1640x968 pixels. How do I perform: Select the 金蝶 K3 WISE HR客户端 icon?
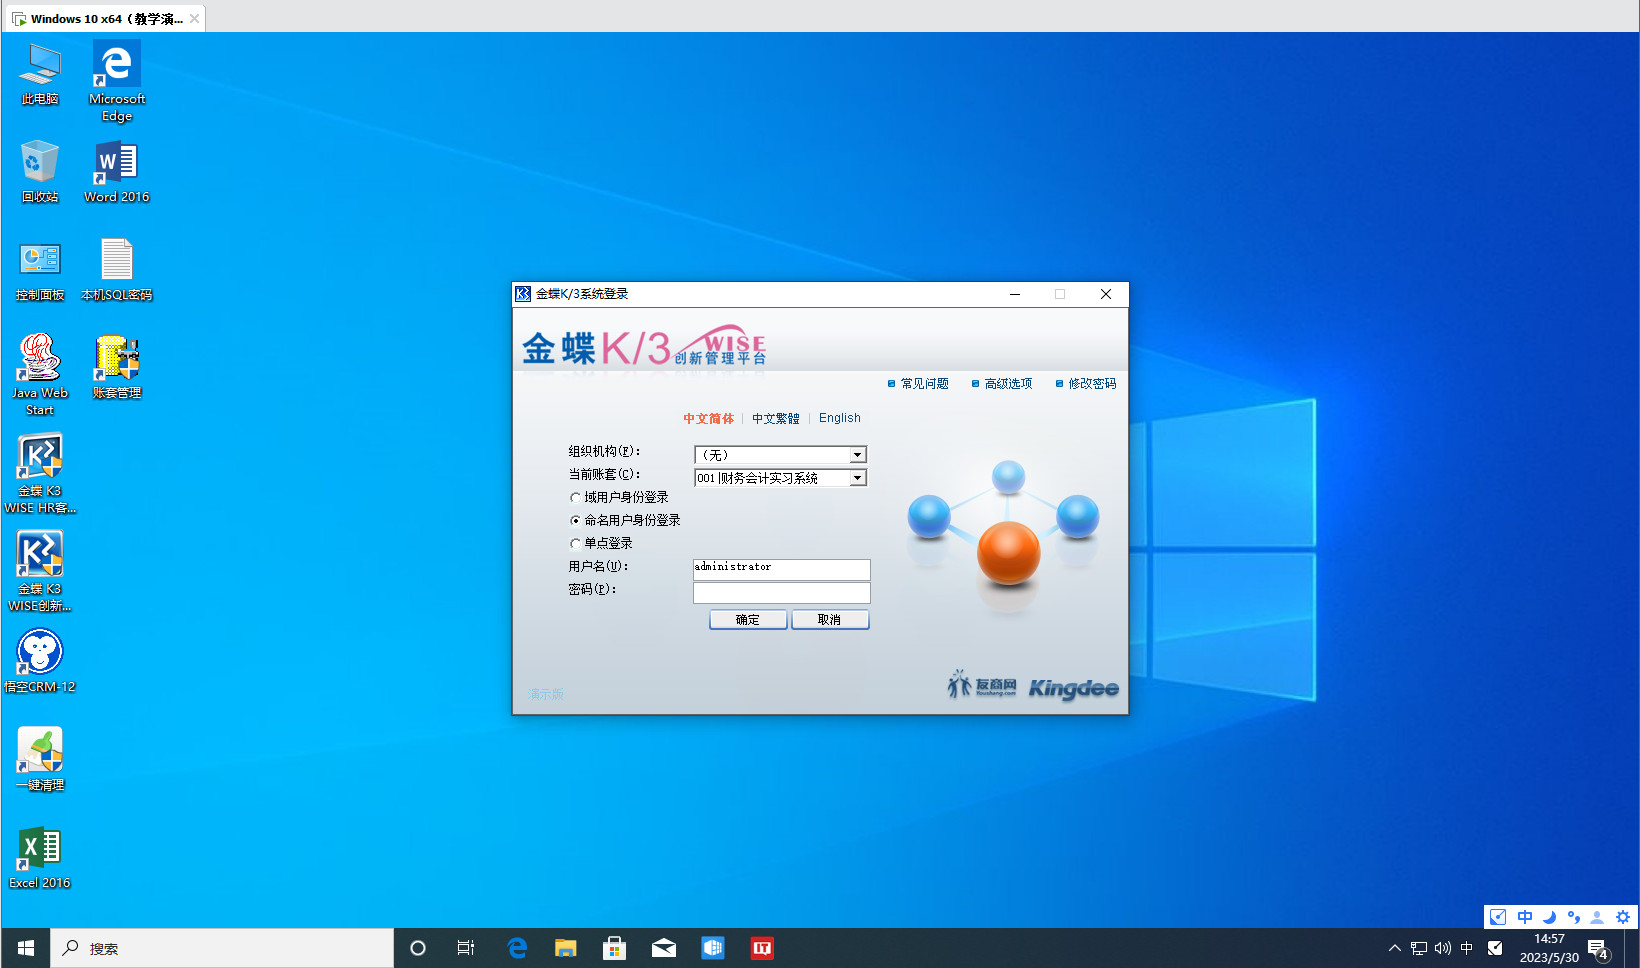point(40,473)
